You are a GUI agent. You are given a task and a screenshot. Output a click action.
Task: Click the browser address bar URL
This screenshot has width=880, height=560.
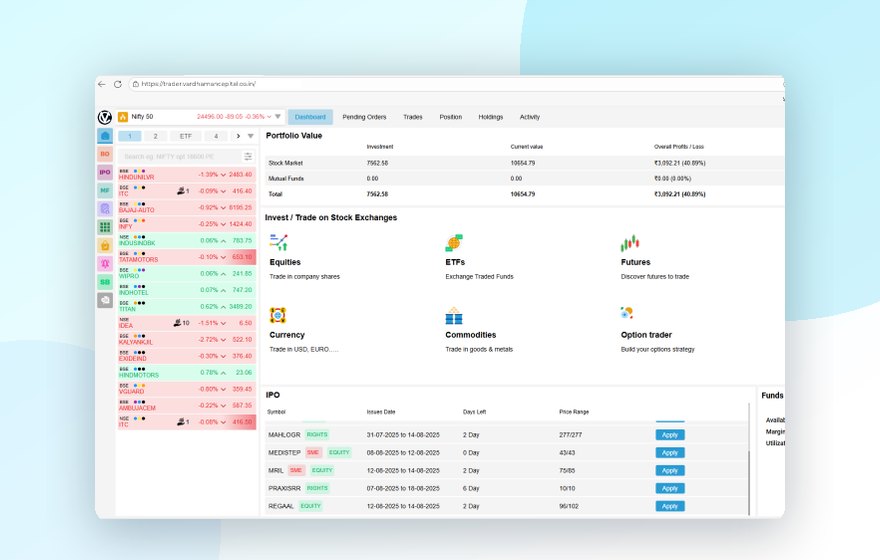(x=199, y=84)
